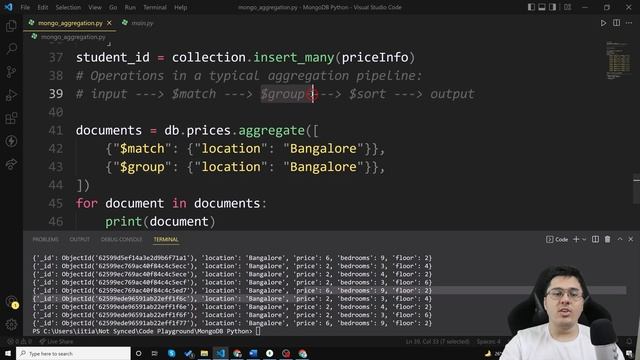The height and width of the screenshot is (360, 640).
Task: Open the Accounts icon with badge
Action: pyautogui.click(x=11, y=302)
